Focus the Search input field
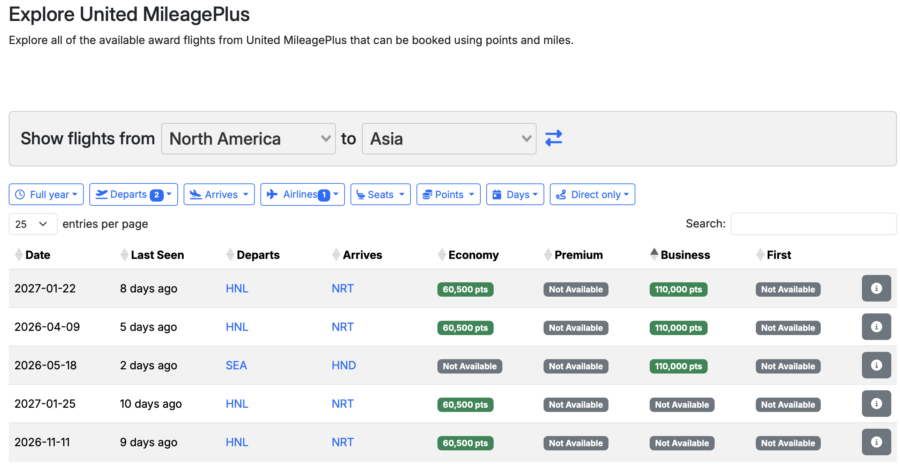This screenshot has width=900, height=464. tap(813, 224)
